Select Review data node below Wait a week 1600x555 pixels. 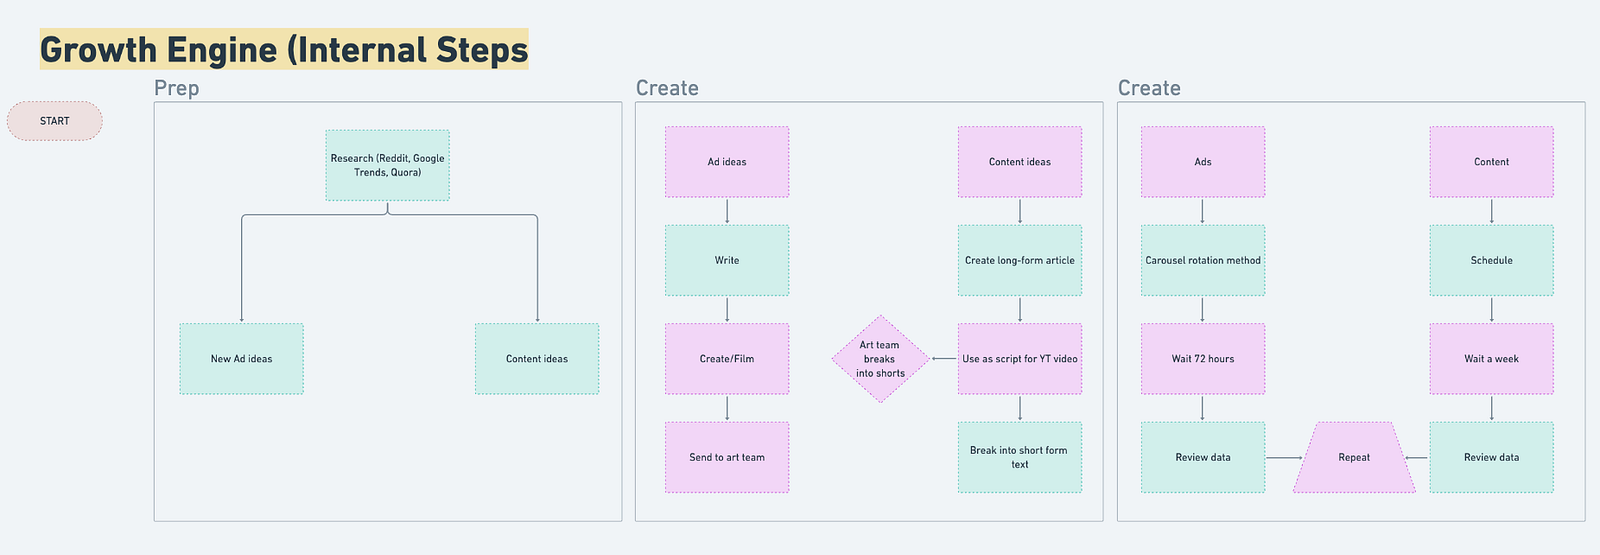pos(1492,457)
